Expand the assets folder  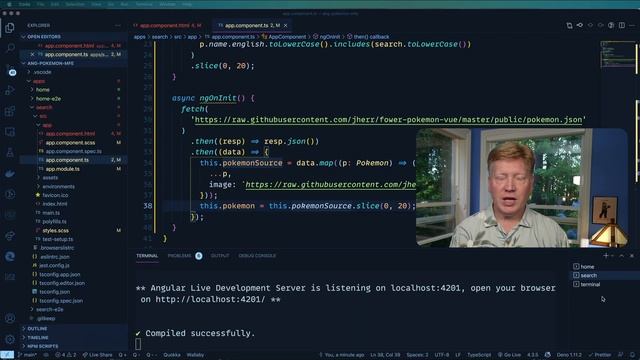pos(50,178)
